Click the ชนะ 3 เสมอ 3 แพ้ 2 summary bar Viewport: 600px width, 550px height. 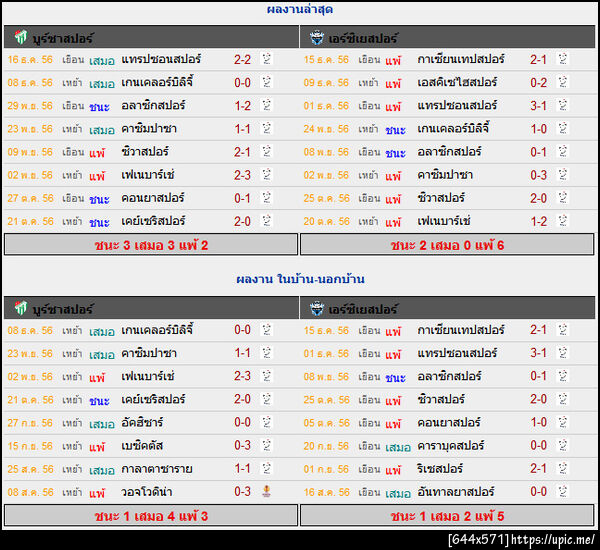[x=151, y=244]
